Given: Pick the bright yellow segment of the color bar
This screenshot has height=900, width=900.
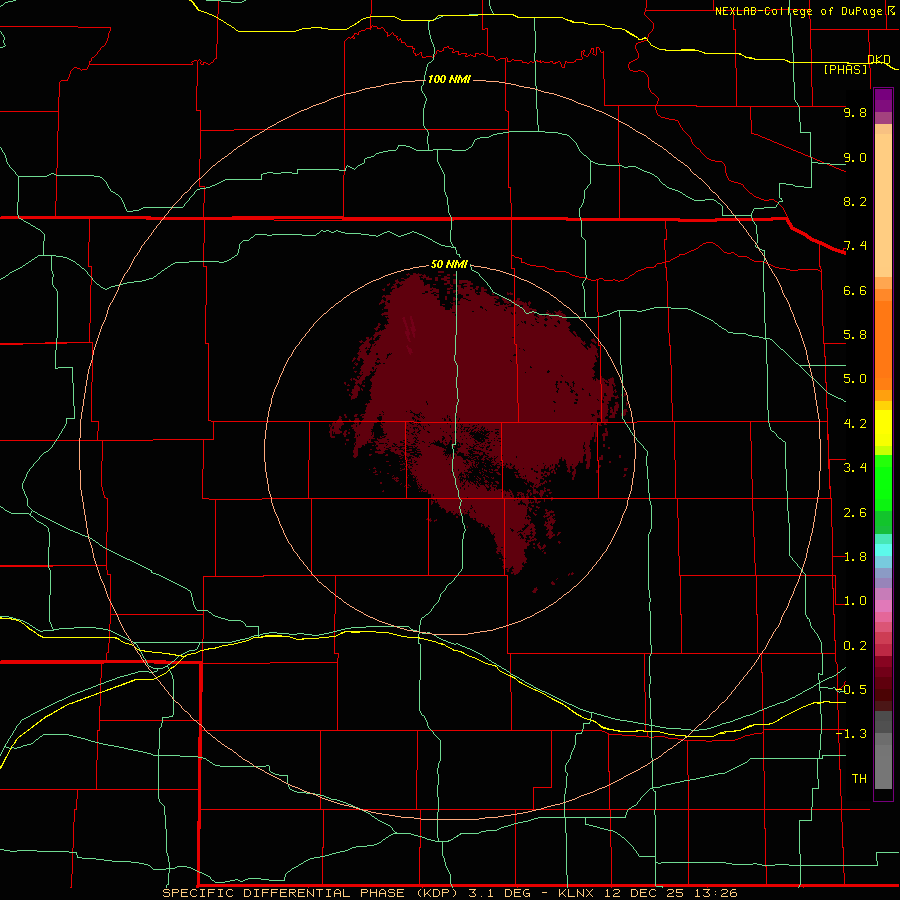Looking at the screenshot, I should (x=883, y=428).
